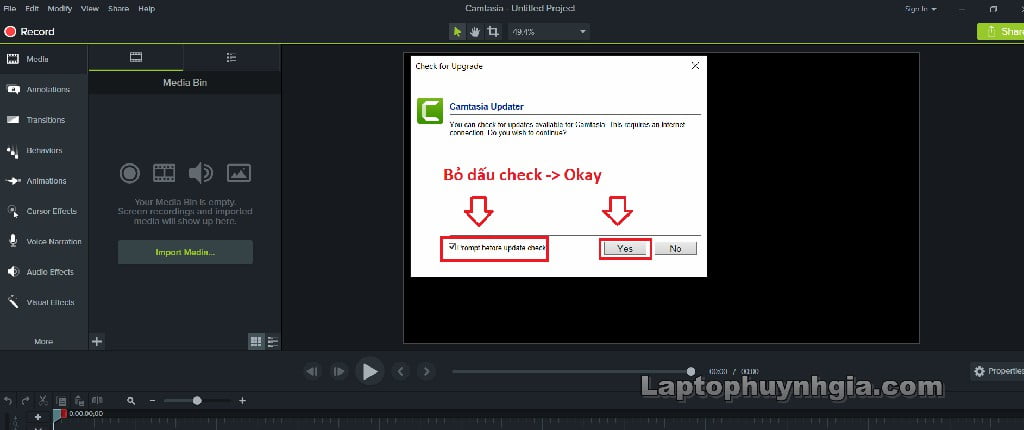Image resolution: width=1024 pixels, height=430 pixels.
Task: Jump to next clip with right chevron
Action: coord(426,372)
